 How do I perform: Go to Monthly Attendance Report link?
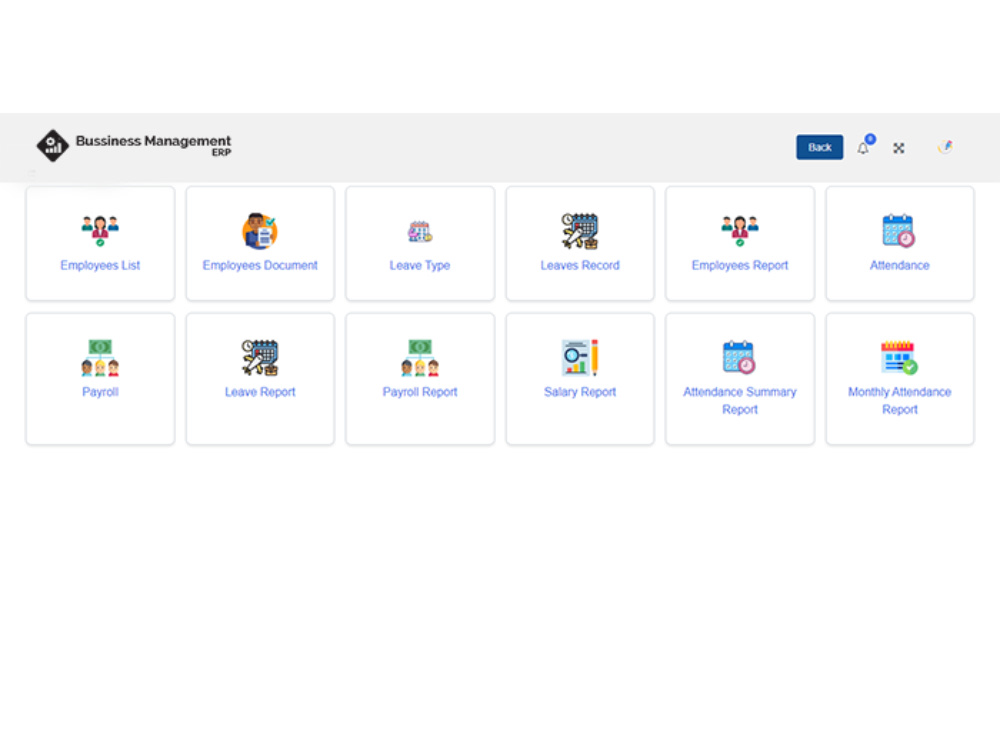[x=899, y=401]
